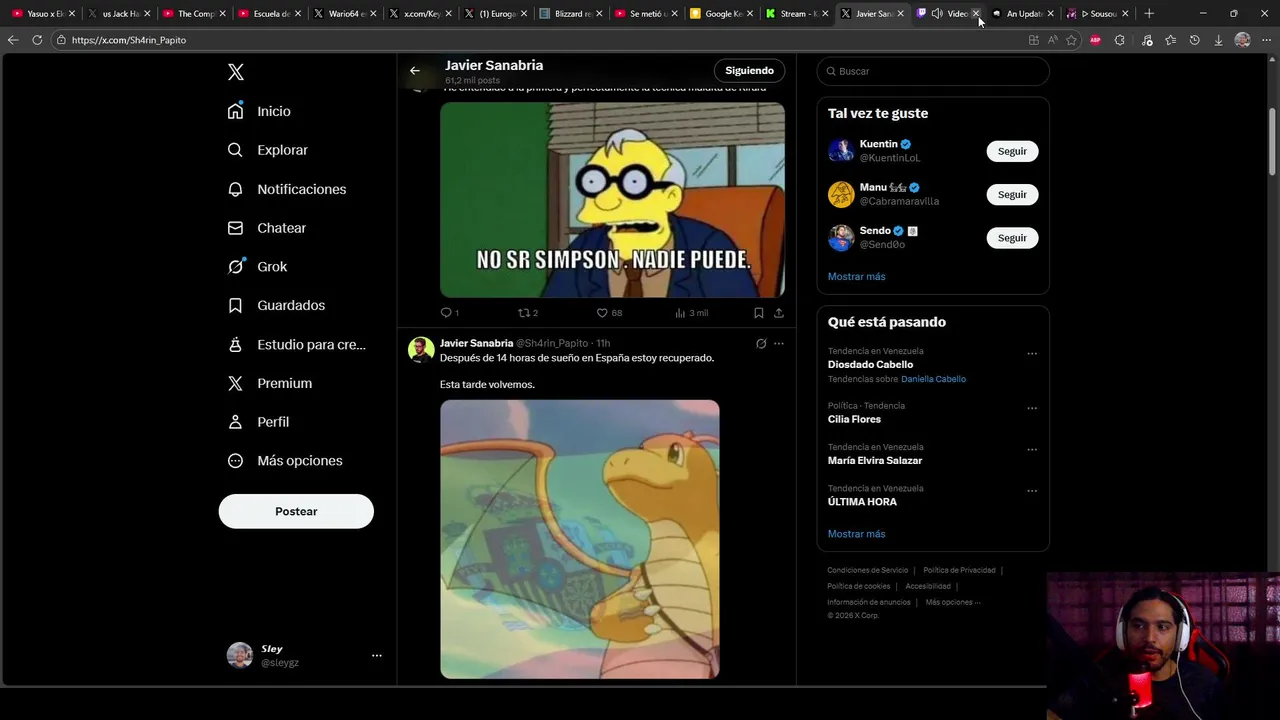Open Sendo's profile avatar
The image size is (1280, 720).
pyautogui.click(x=841, y=238)
